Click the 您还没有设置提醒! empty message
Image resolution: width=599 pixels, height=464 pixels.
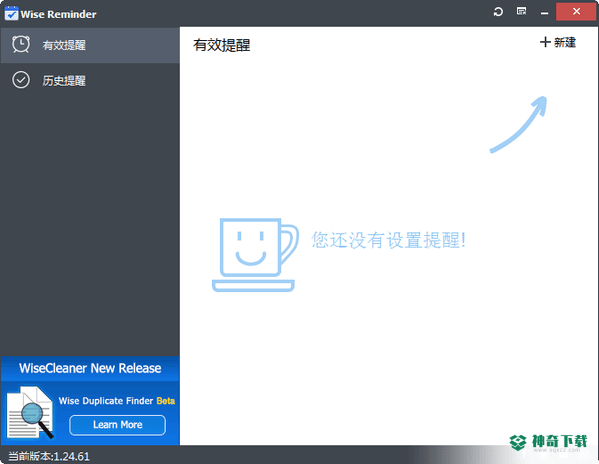tap(388, 240)
